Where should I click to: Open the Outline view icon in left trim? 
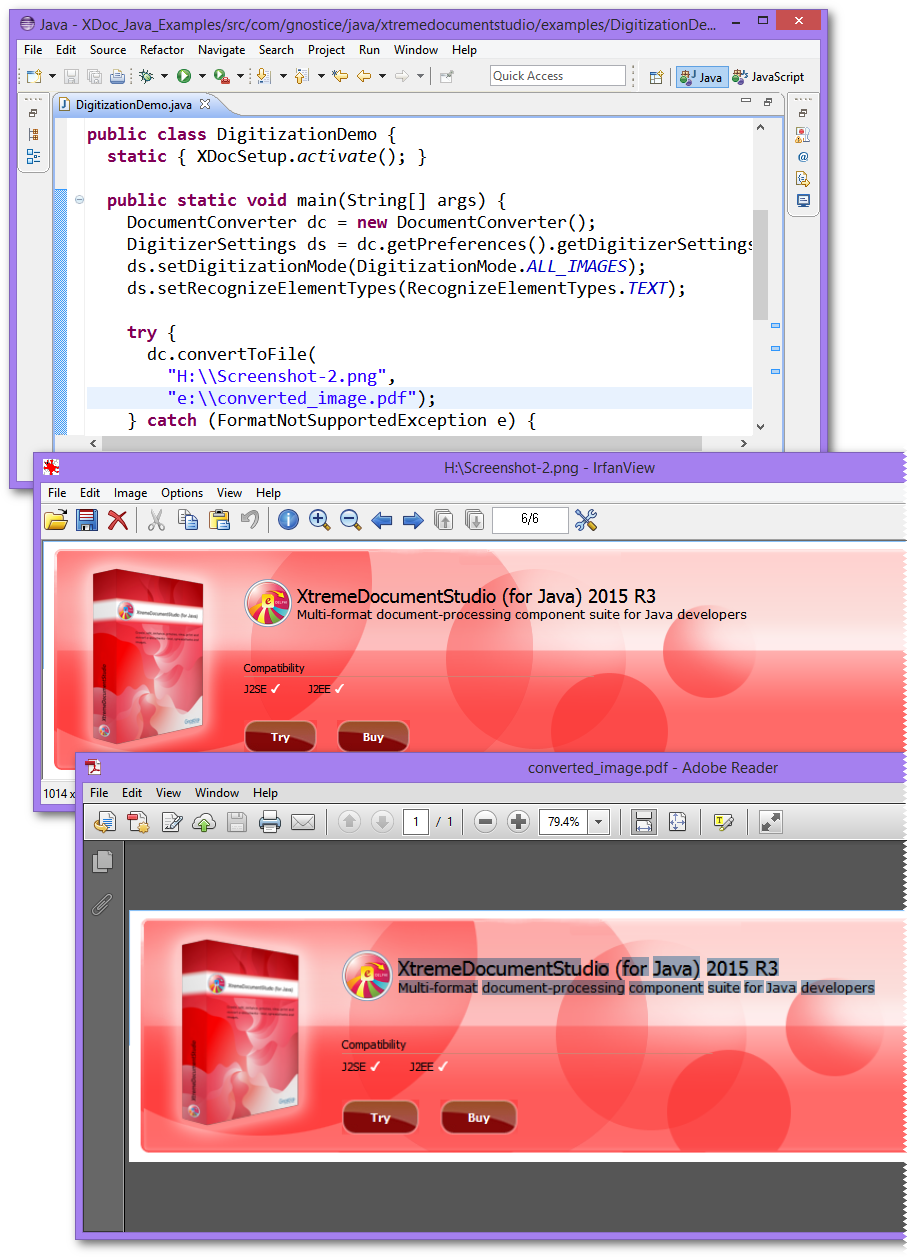[33, 157]
